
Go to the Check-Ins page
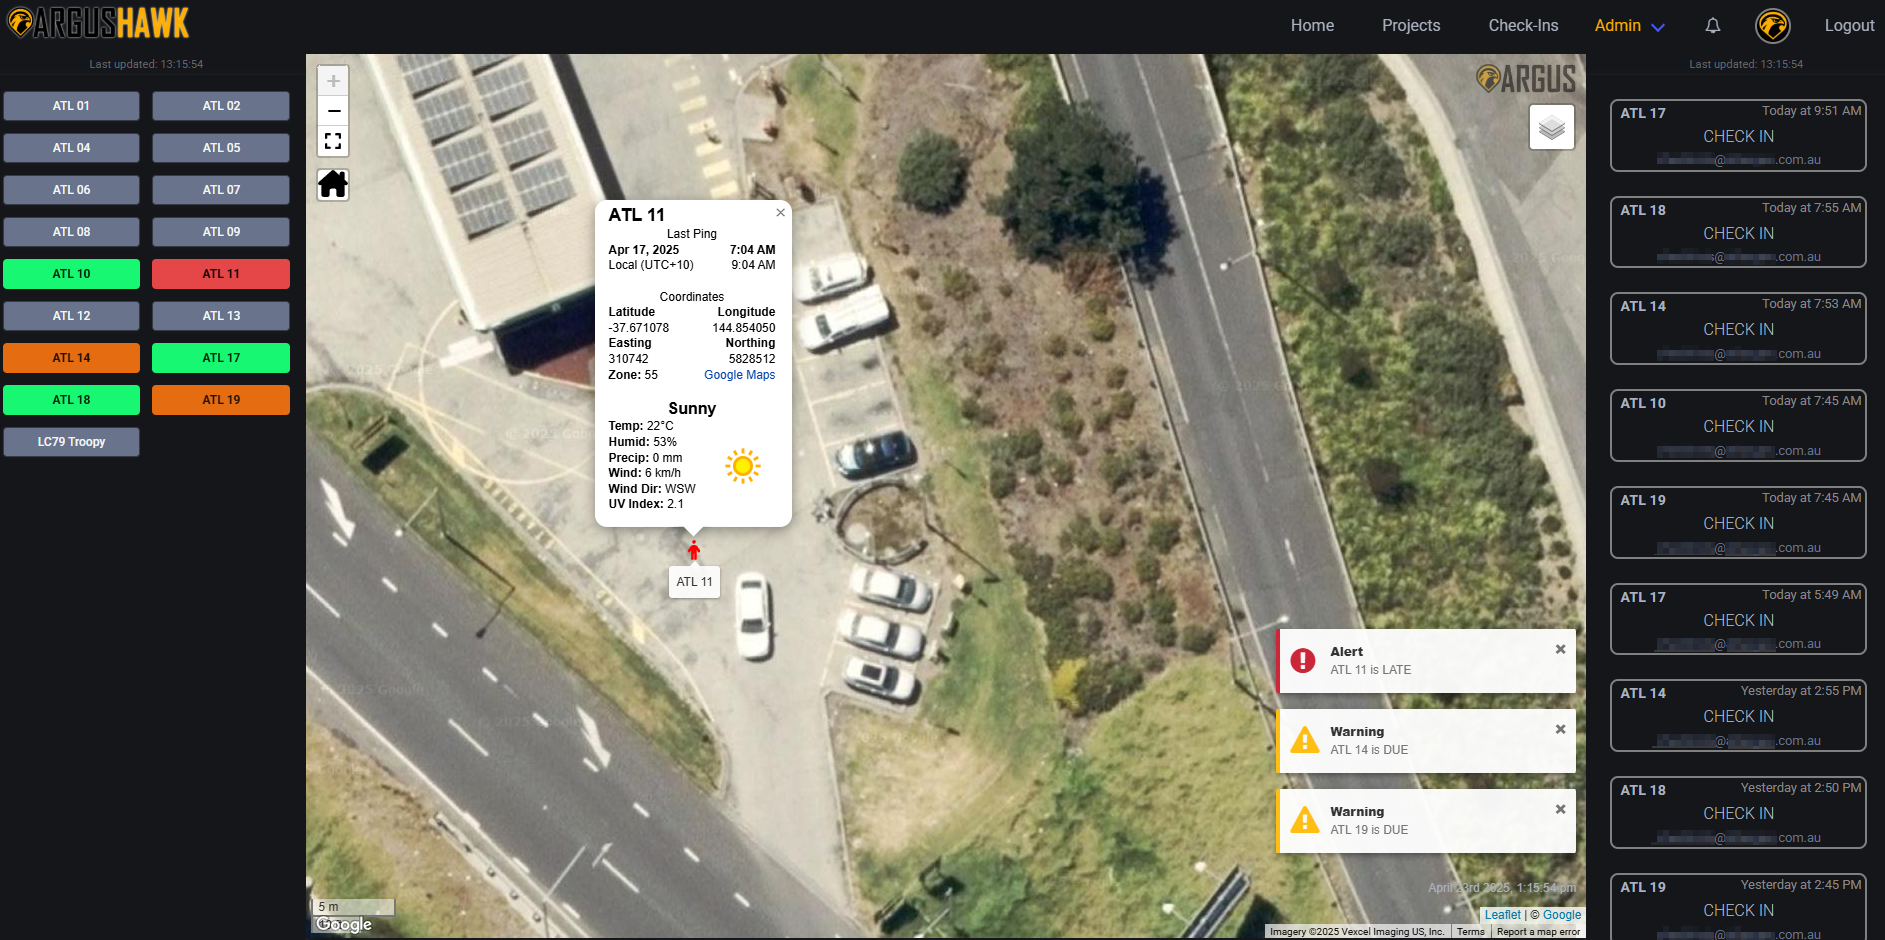(x=1522, y=26)
